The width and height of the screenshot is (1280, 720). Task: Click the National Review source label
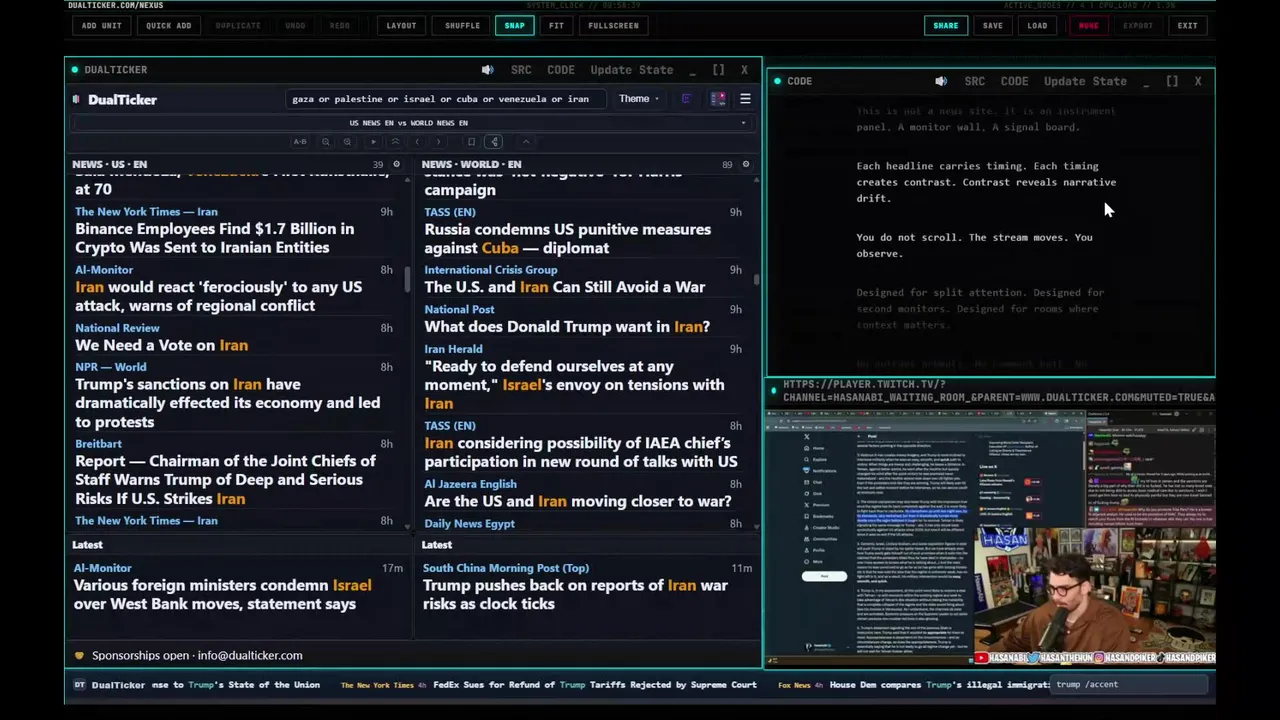pos(117,328)
